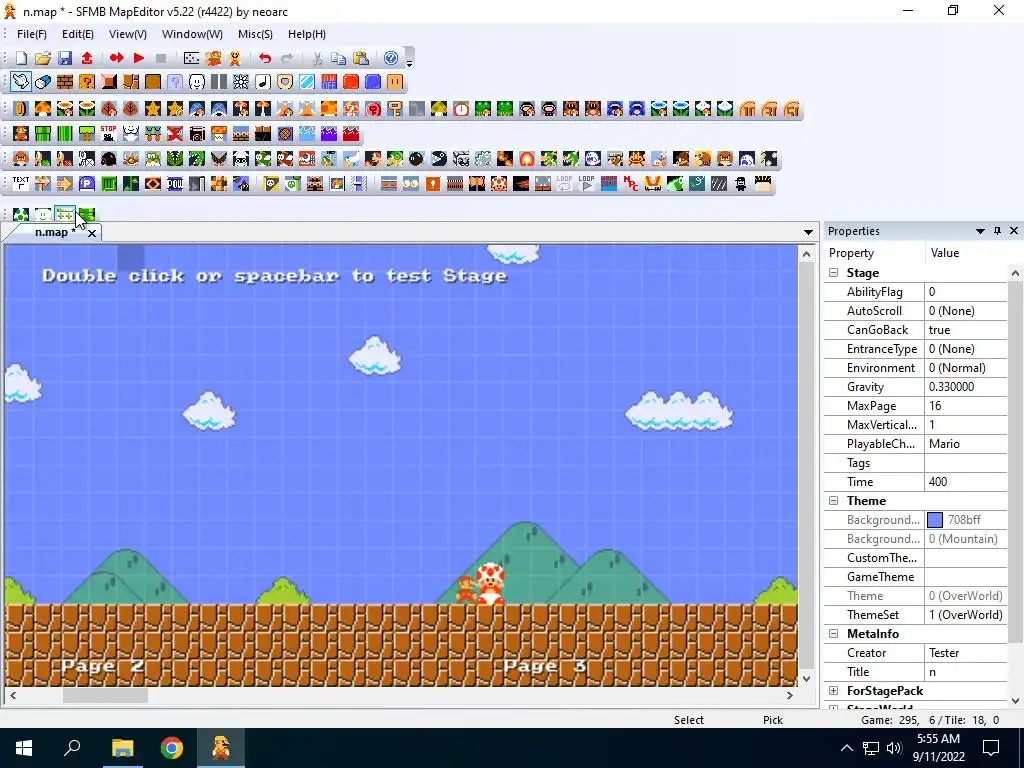Select the green warp pipe object
Viewport: 1024px width, 768px height.
click(x=43, y=134)
